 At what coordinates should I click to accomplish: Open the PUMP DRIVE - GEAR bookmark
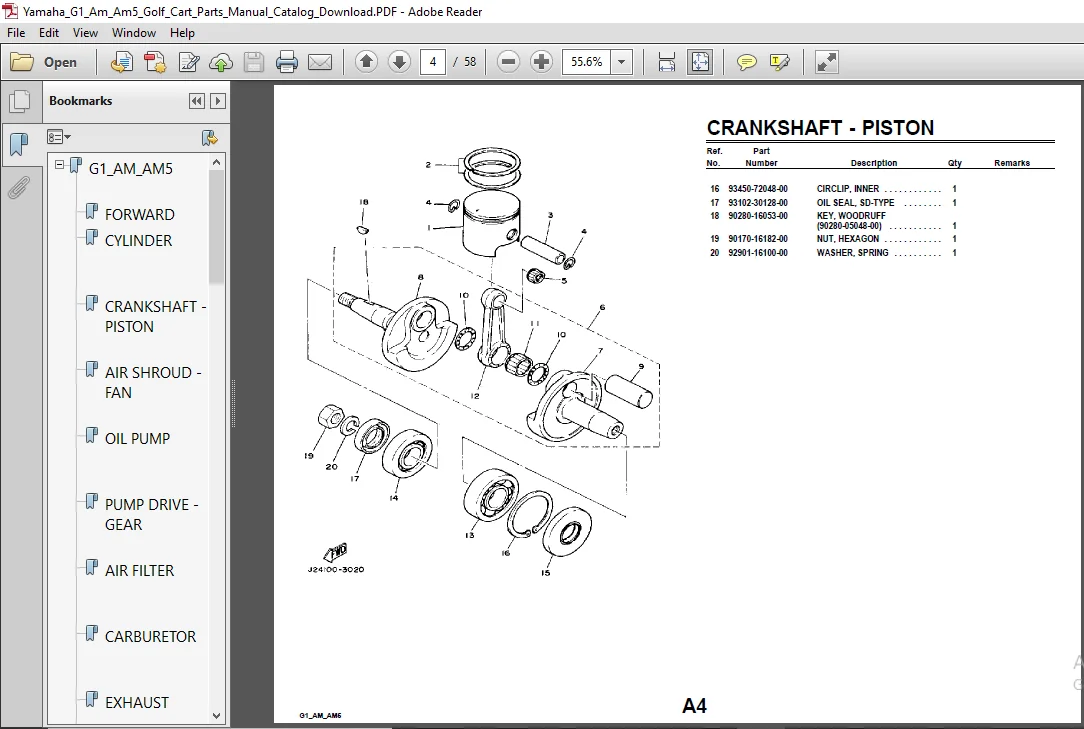[151, 515]
